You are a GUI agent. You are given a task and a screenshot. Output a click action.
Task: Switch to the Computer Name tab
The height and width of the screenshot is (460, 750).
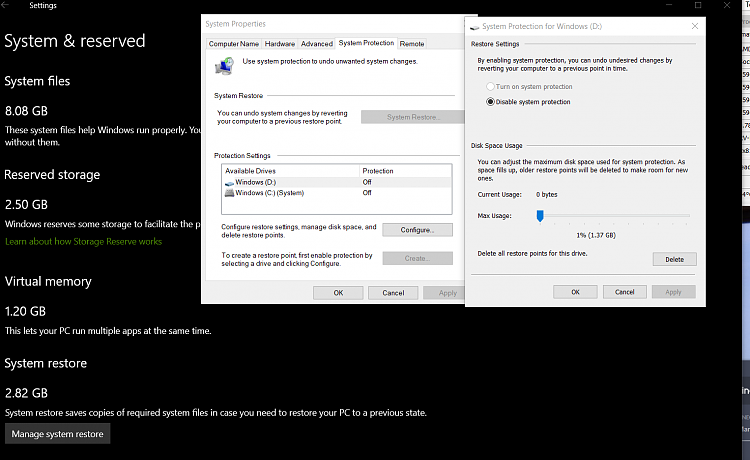233,44
